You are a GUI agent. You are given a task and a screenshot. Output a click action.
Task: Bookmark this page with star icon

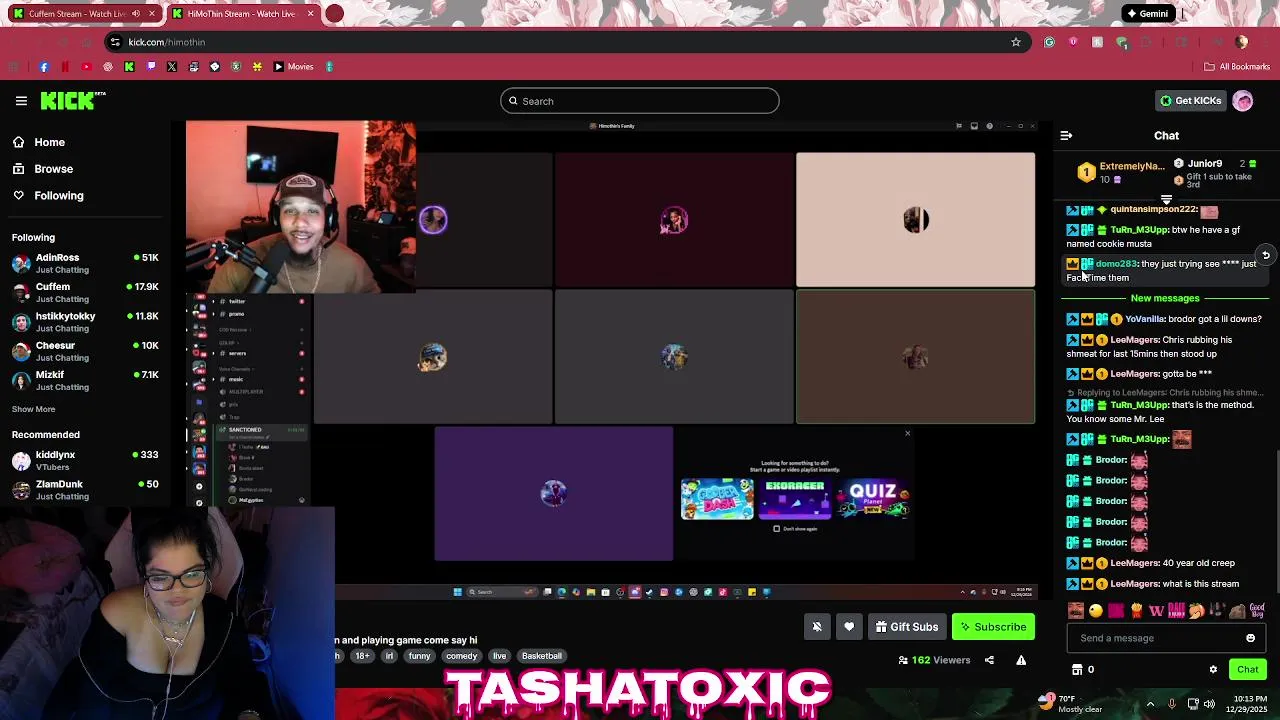[1016, 42]
